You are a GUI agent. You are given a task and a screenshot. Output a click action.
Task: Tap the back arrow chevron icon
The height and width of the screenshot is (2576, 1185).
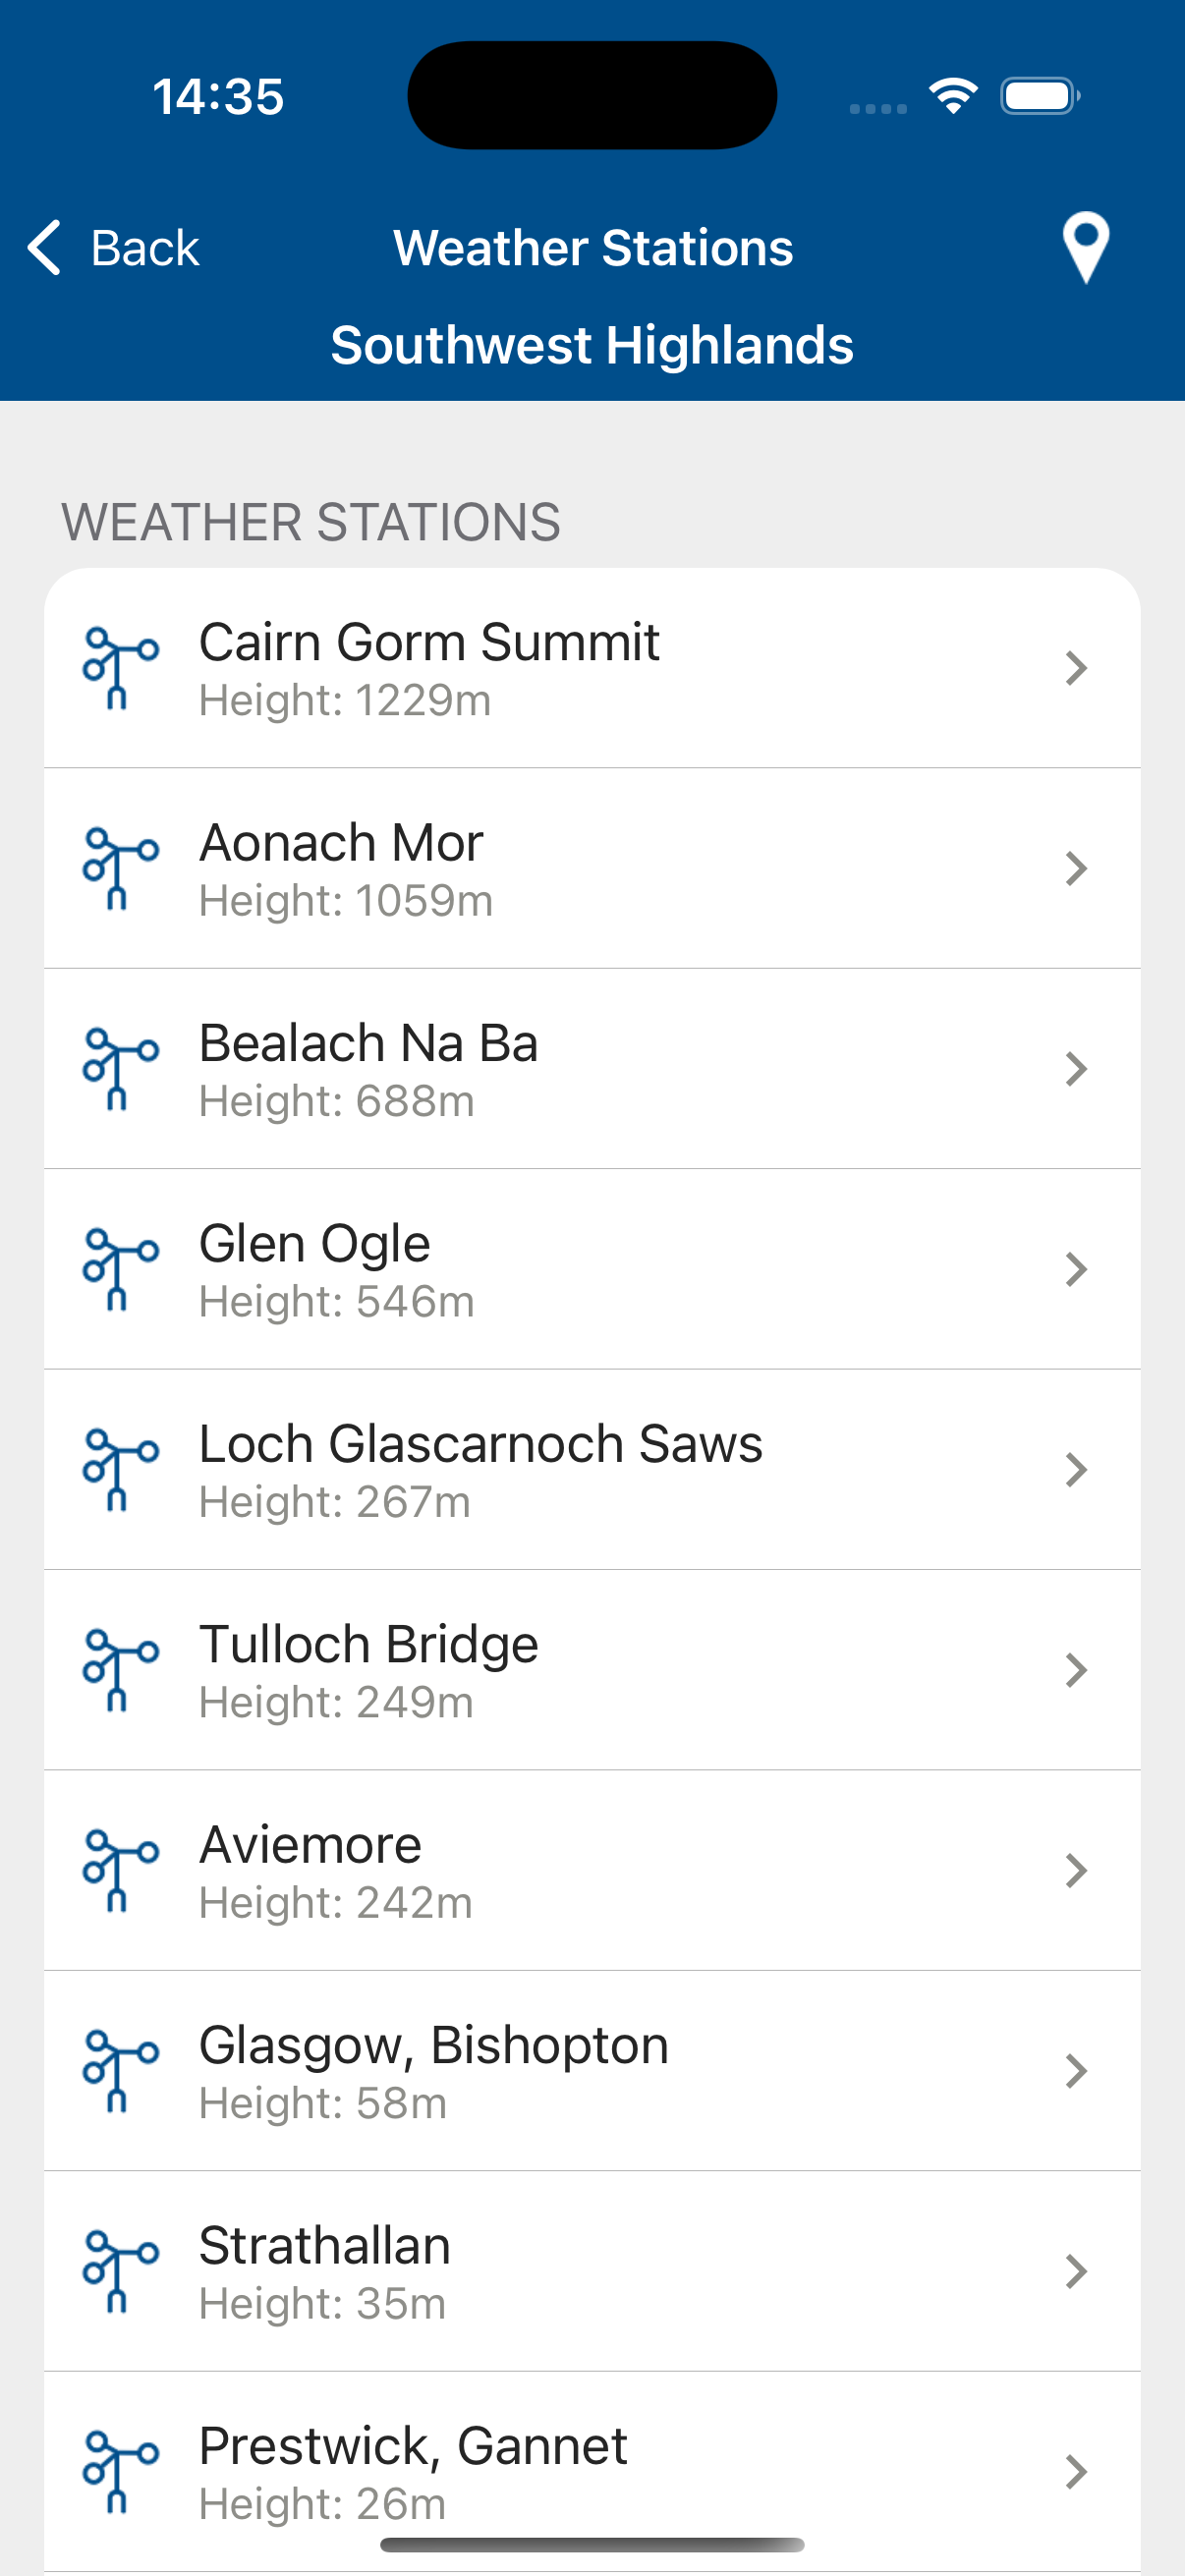coord(45,247)
